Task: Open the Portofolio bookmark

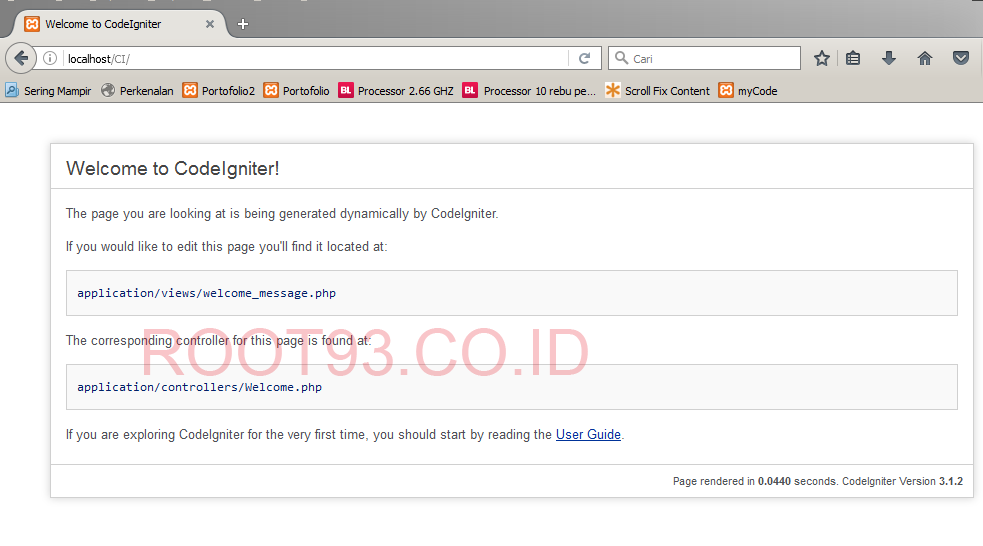Action: pos(297,91)
